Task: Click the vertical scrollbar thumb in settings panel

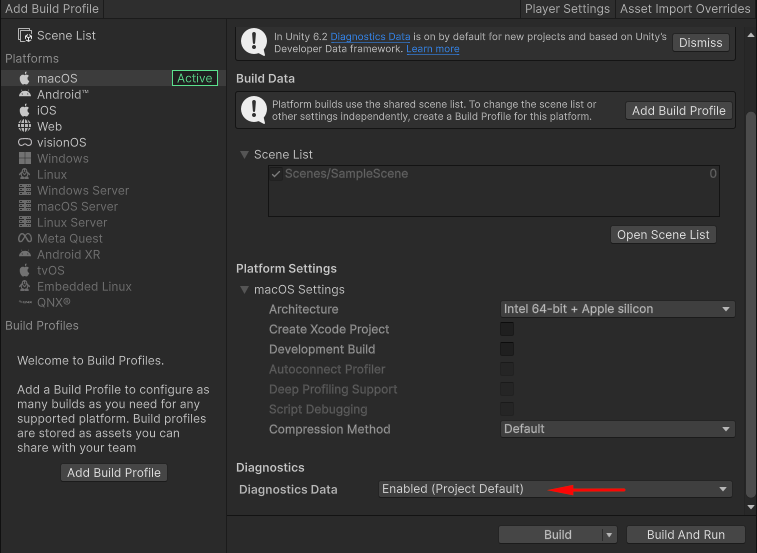Action: (750, 304)
